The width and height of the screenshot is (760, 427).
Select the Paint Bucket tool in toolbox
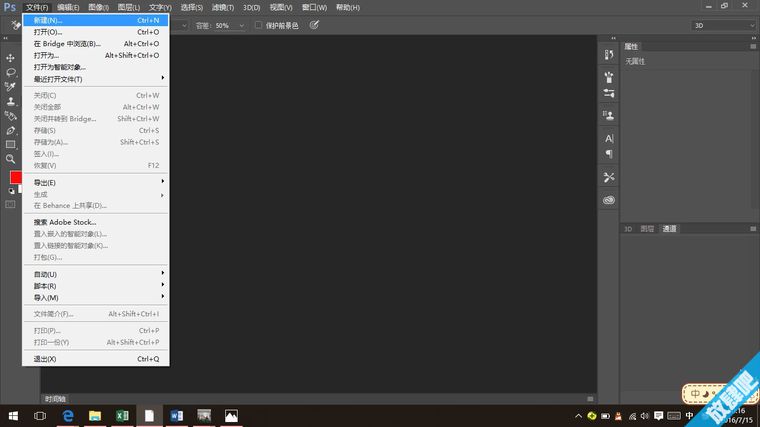[x=10, y=116]
